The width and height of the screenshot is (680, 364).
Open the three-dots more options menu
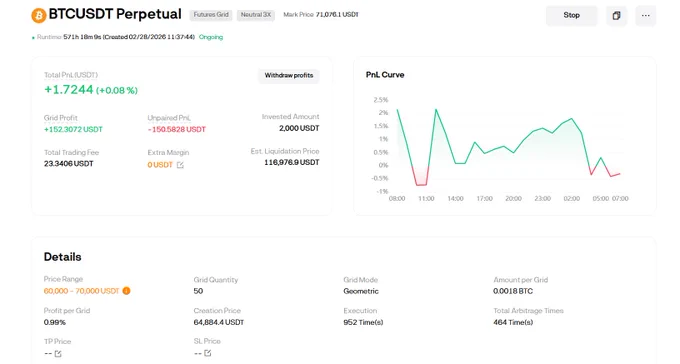(646, 16)
